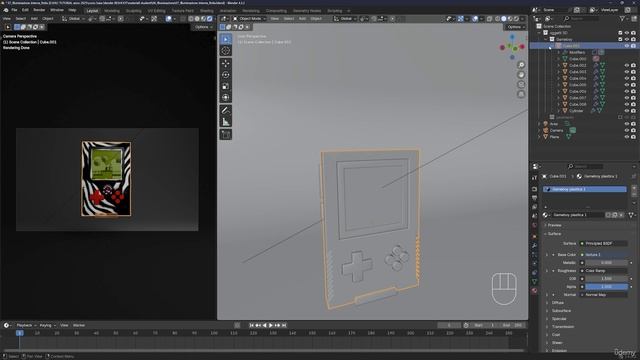Image resolution: width=640 pixels, height=360 pixels.
Task: Click the properties panel search field
Action: point(586,166)
